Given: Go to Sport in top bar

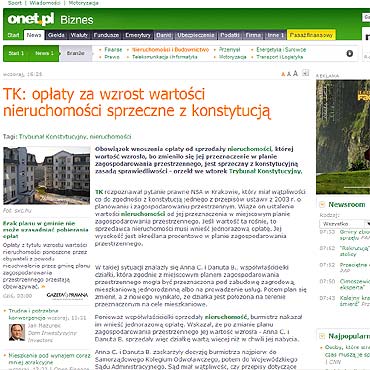Looking at the screenshot, I should [15, 3].
